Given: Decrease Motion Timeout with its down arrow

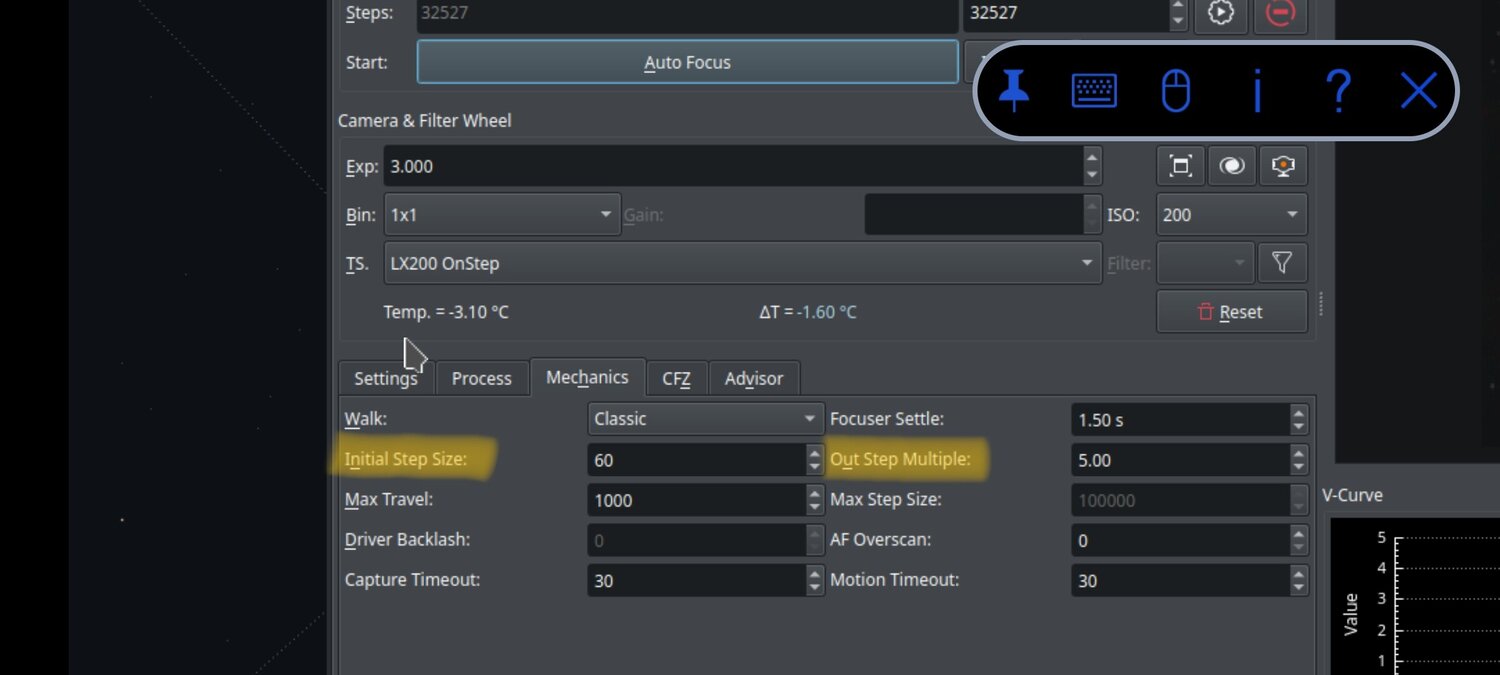Looking at the screenshot, I should click(x=1298, y=588).
